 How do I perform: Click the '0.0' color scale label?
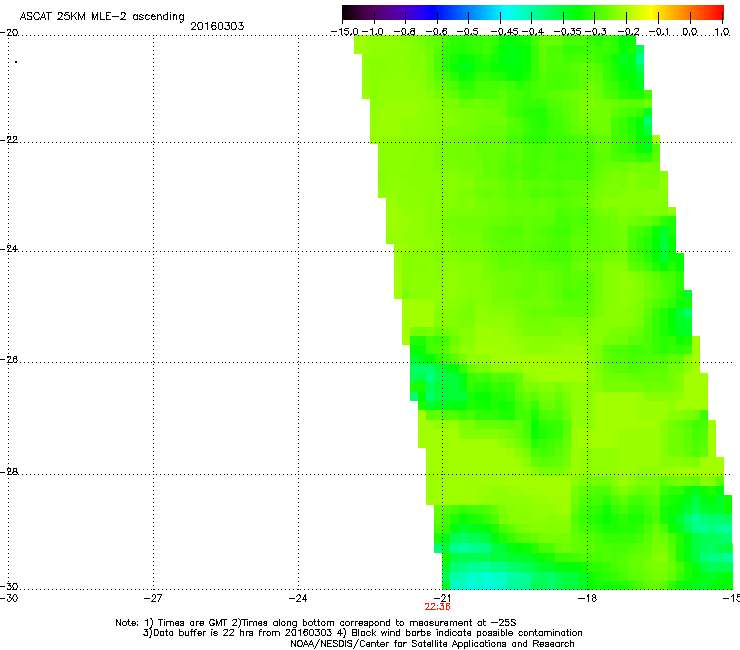(690, 32)
